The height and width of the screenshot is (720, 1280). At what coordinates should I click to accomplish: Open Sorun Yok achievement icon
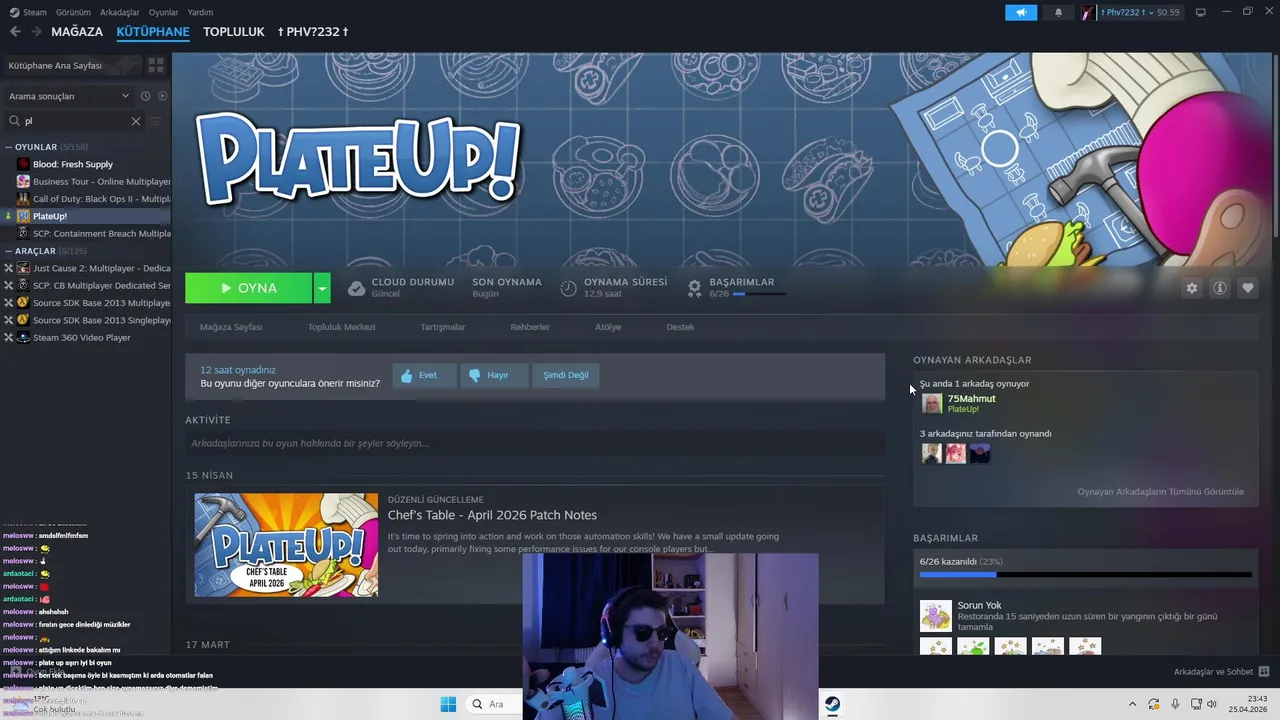pos(936,615)
